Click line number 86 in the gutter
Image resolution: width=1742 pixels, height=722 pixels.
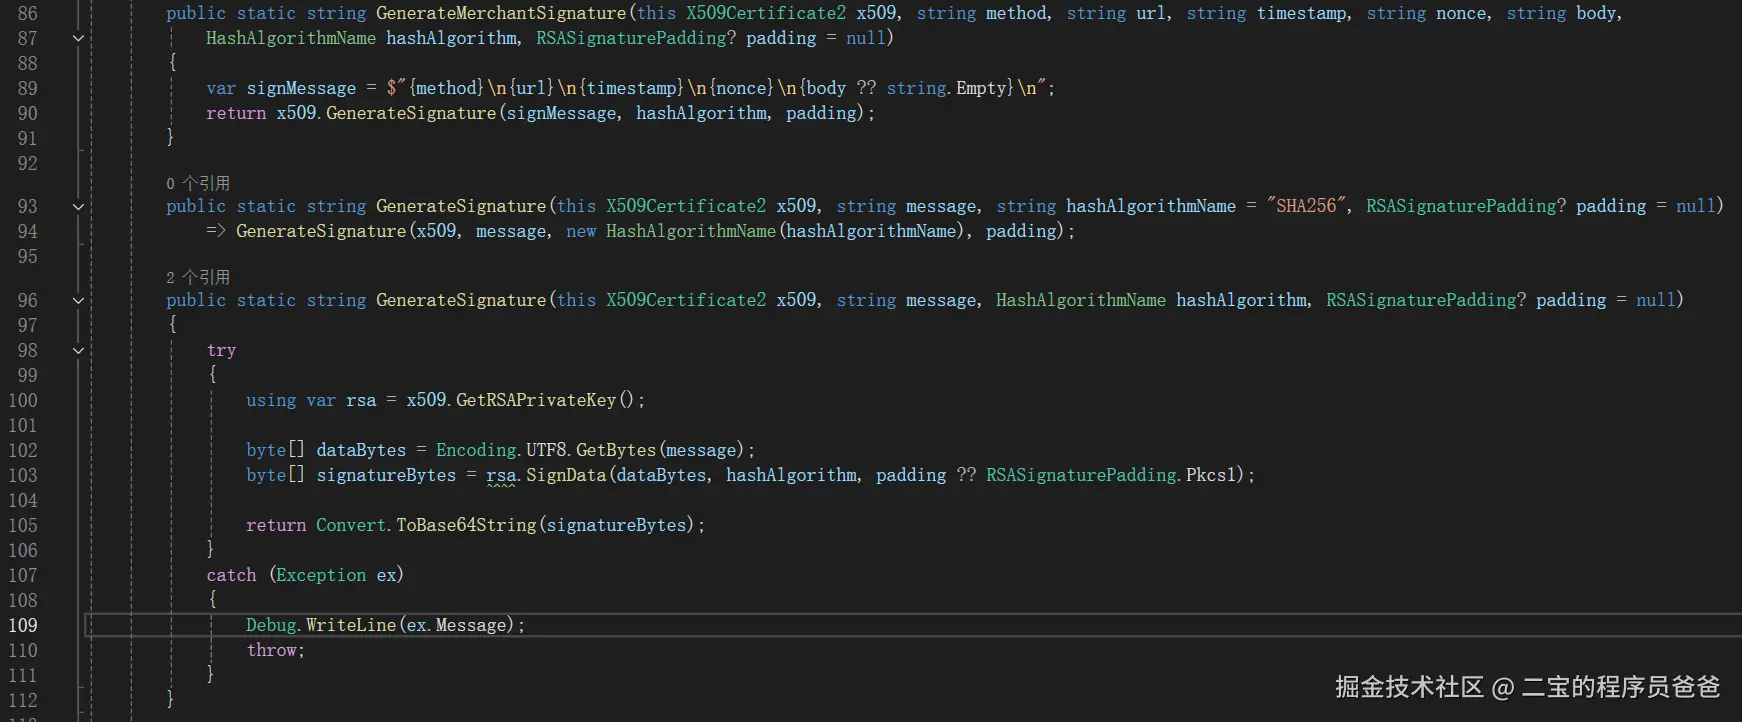click(x=28, y=13)
